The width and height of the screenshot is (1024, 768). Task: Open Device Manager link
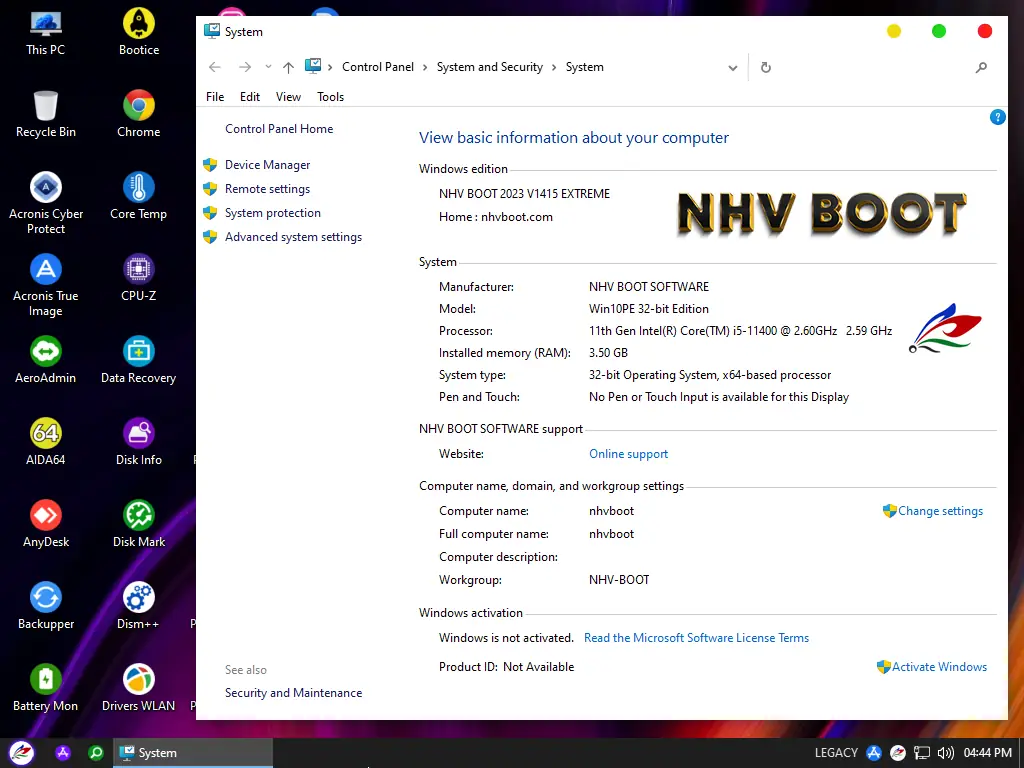click(267, 165)
